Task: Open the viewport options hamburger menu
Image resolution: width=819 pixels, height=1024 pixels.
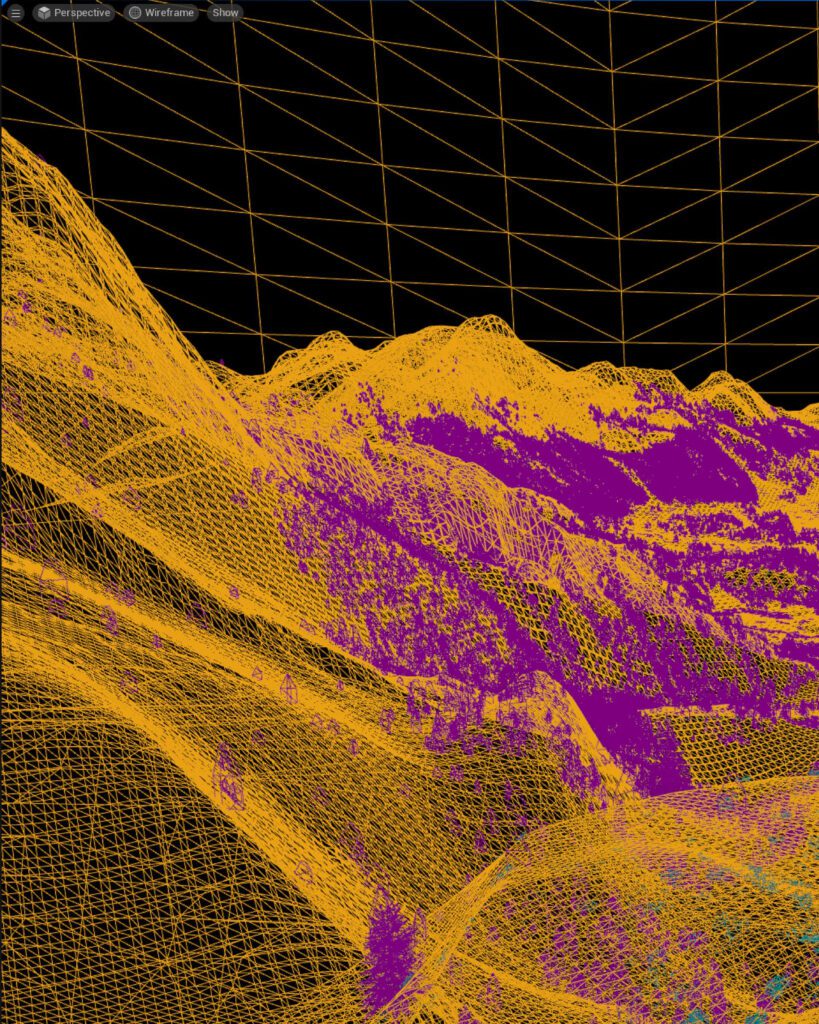Action: 15,13
